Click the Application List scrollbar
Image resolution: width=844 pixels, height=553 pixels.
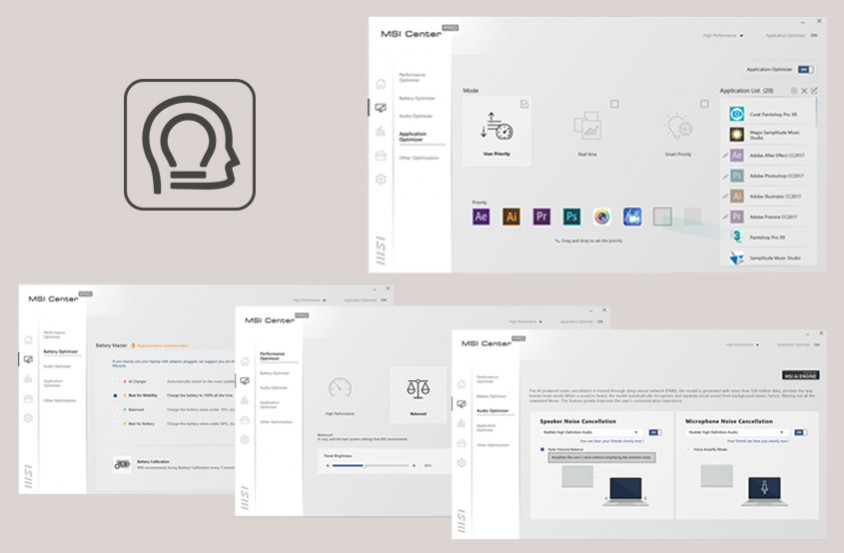(x=817, y=112)
